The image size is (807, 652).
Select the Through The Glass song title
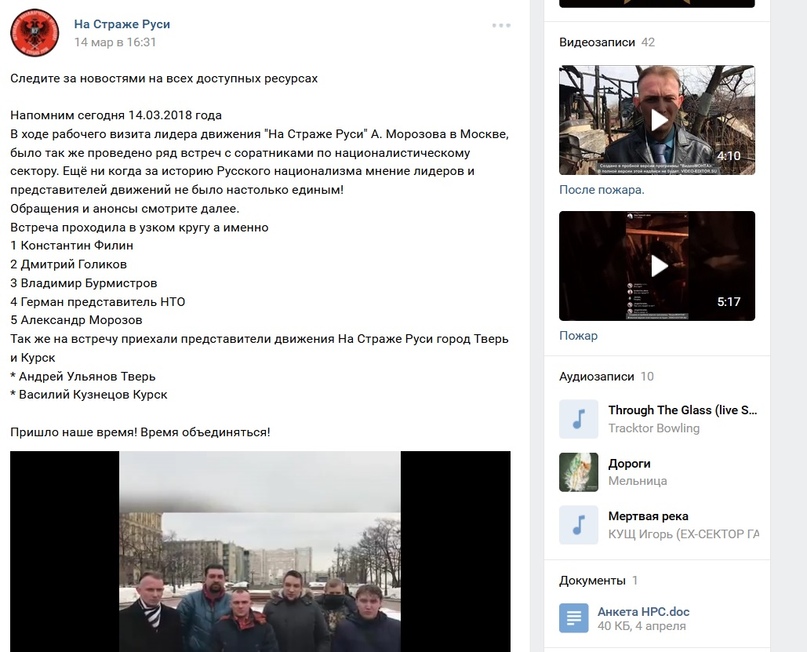pyautogui.click(x=682, y=410)
